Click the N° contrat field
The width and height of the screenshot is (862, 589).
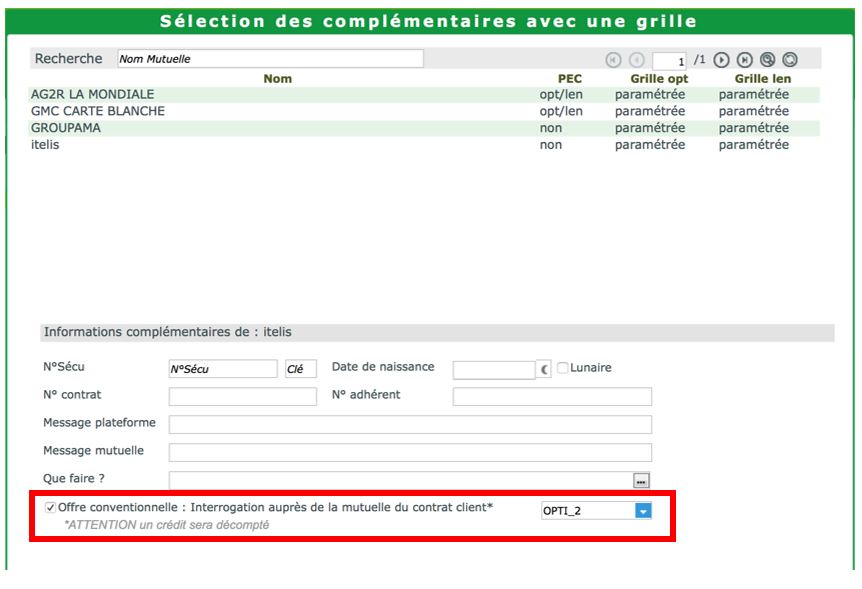[x=242, y=397]
